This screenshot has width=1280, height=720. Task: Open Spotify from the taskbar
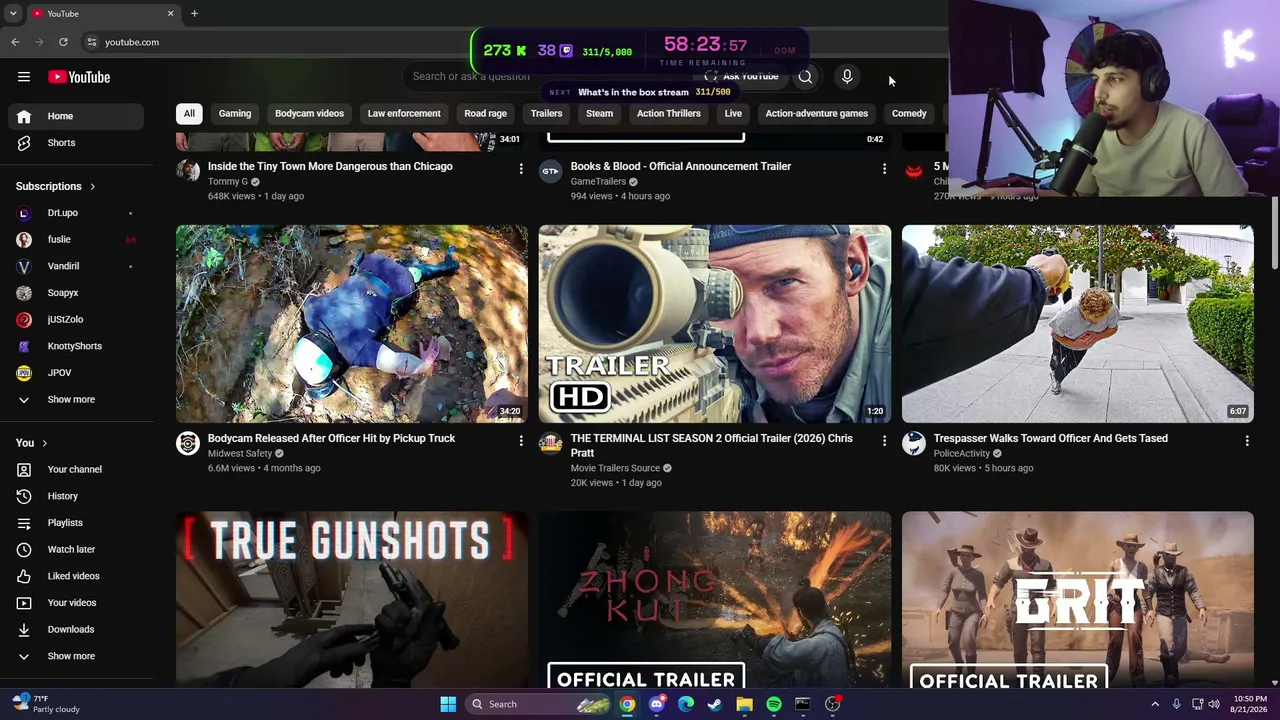[x=774, y=704]
